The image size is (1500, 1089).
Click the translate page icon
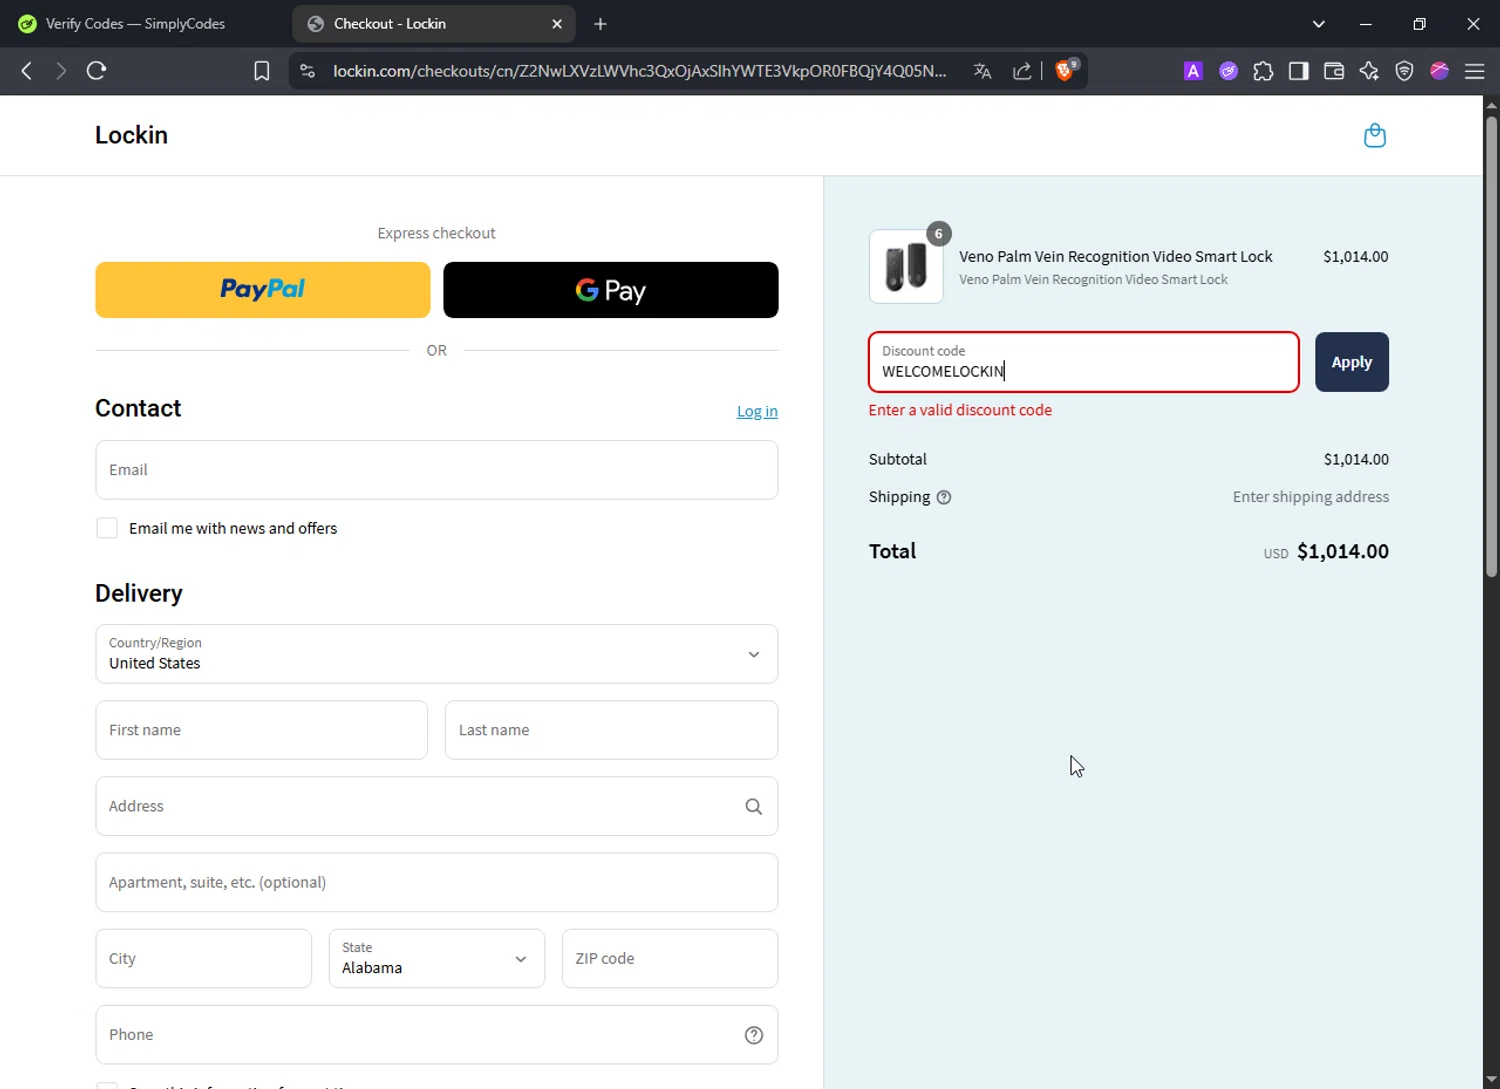coord(982,71)
